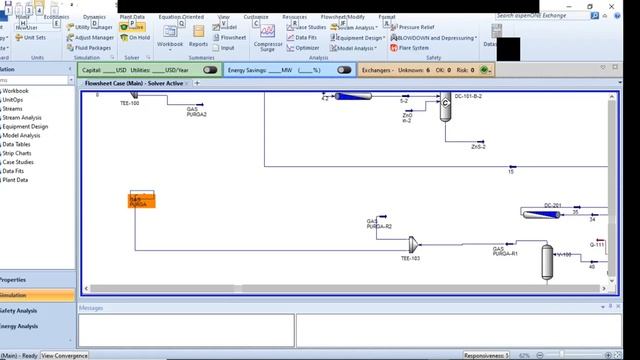Click the Search aspenONE Exchange field

coord(542,16)
